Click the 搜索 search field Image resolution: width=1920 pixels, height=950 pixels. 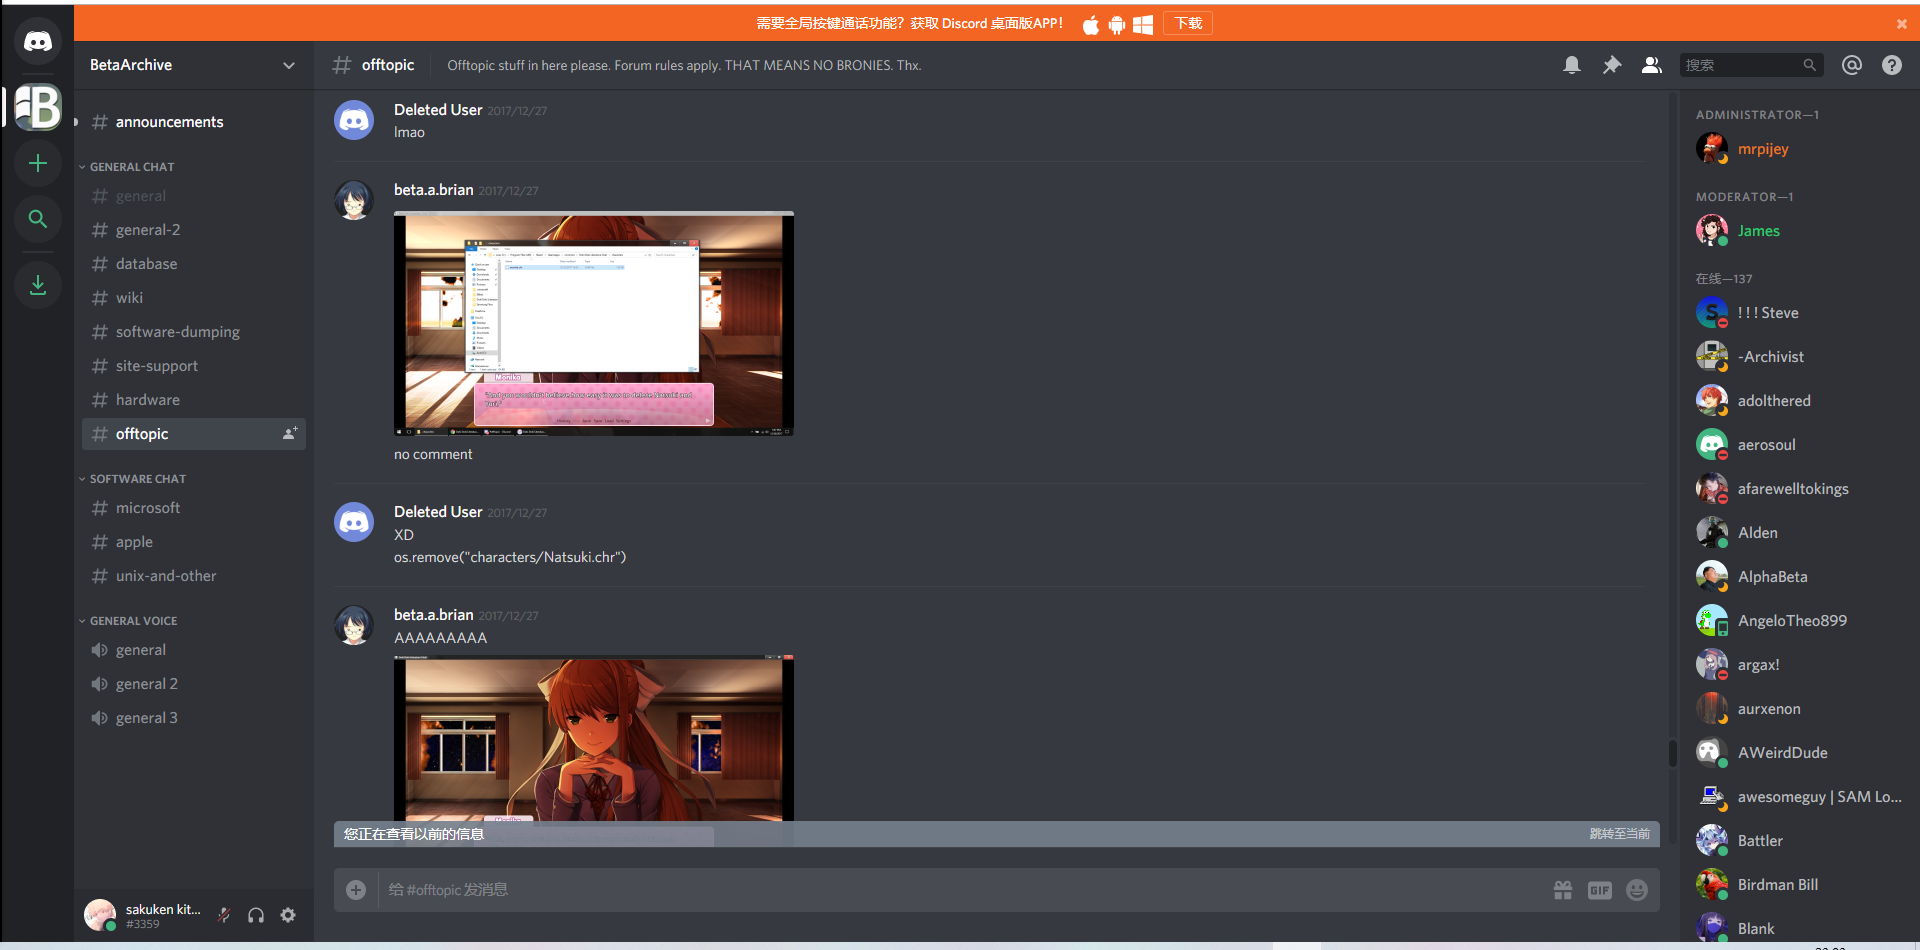click(1751, 65)
